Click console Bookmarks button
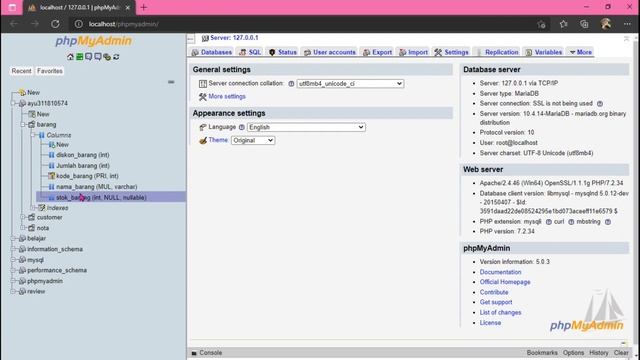The image size is (640, 360). click(542, 353)
